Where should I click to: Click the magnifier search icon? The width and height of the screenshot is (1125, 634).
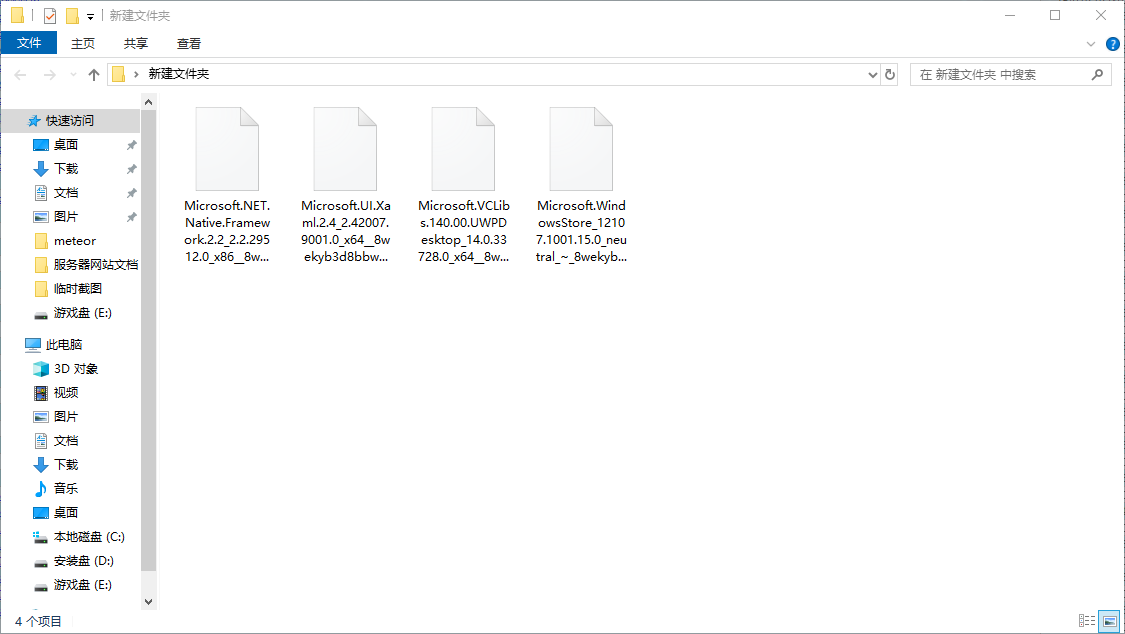point(1097,75)
